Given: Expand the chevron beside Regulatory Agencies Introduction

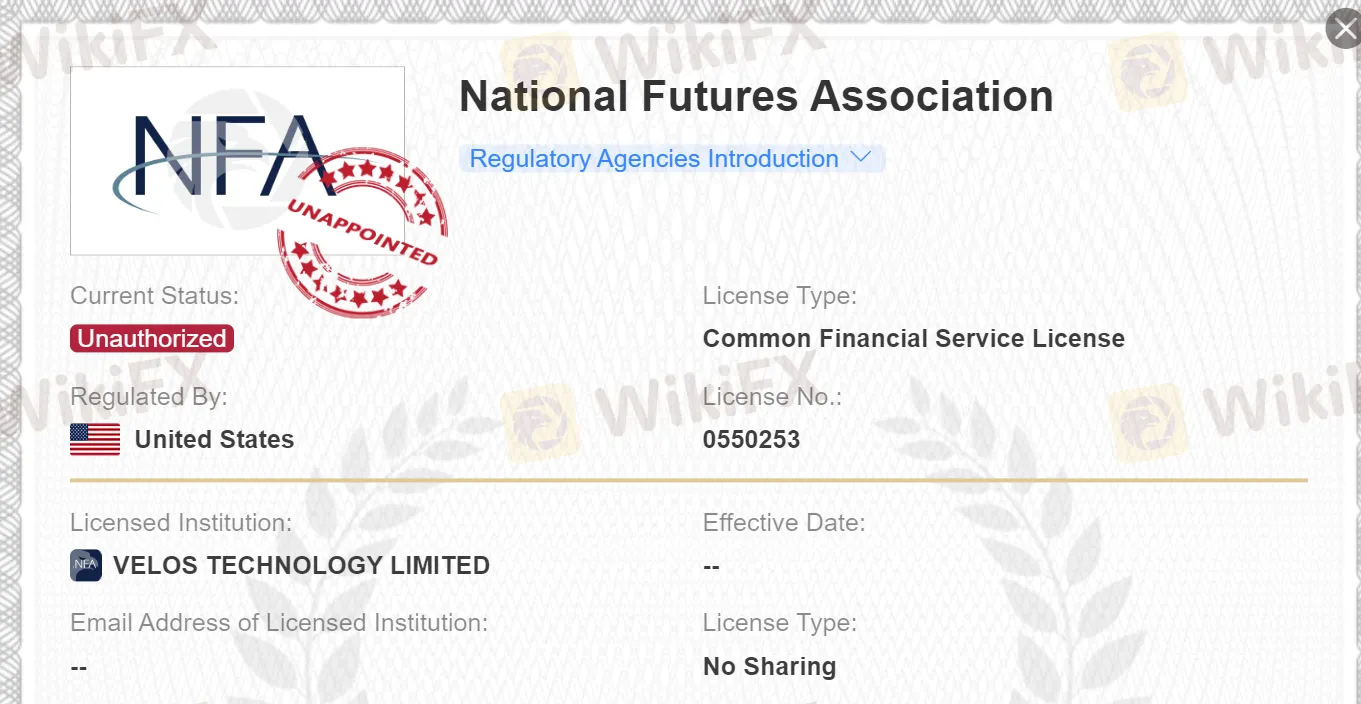Looking at the screenshot, I should coord(861,158).
